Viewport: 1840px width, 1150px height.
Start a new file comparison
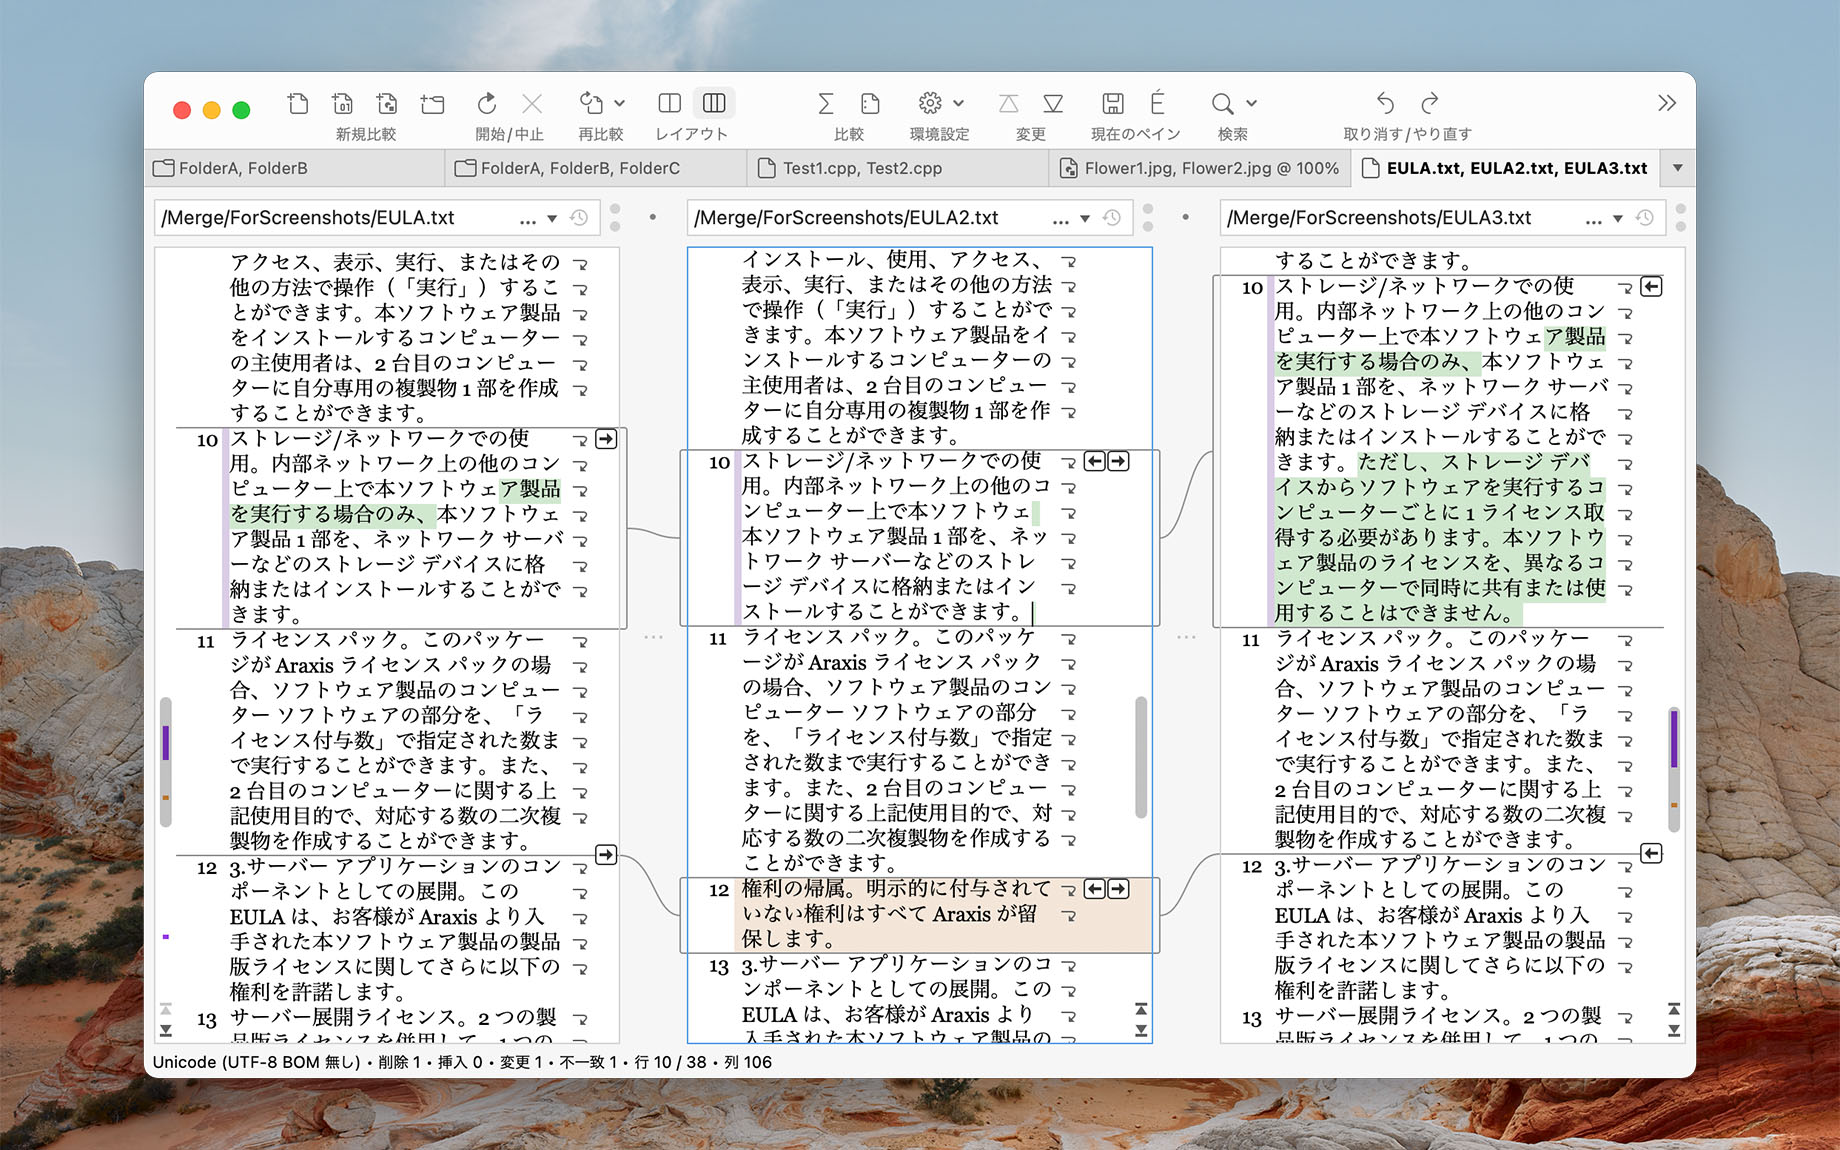[297, 103]
